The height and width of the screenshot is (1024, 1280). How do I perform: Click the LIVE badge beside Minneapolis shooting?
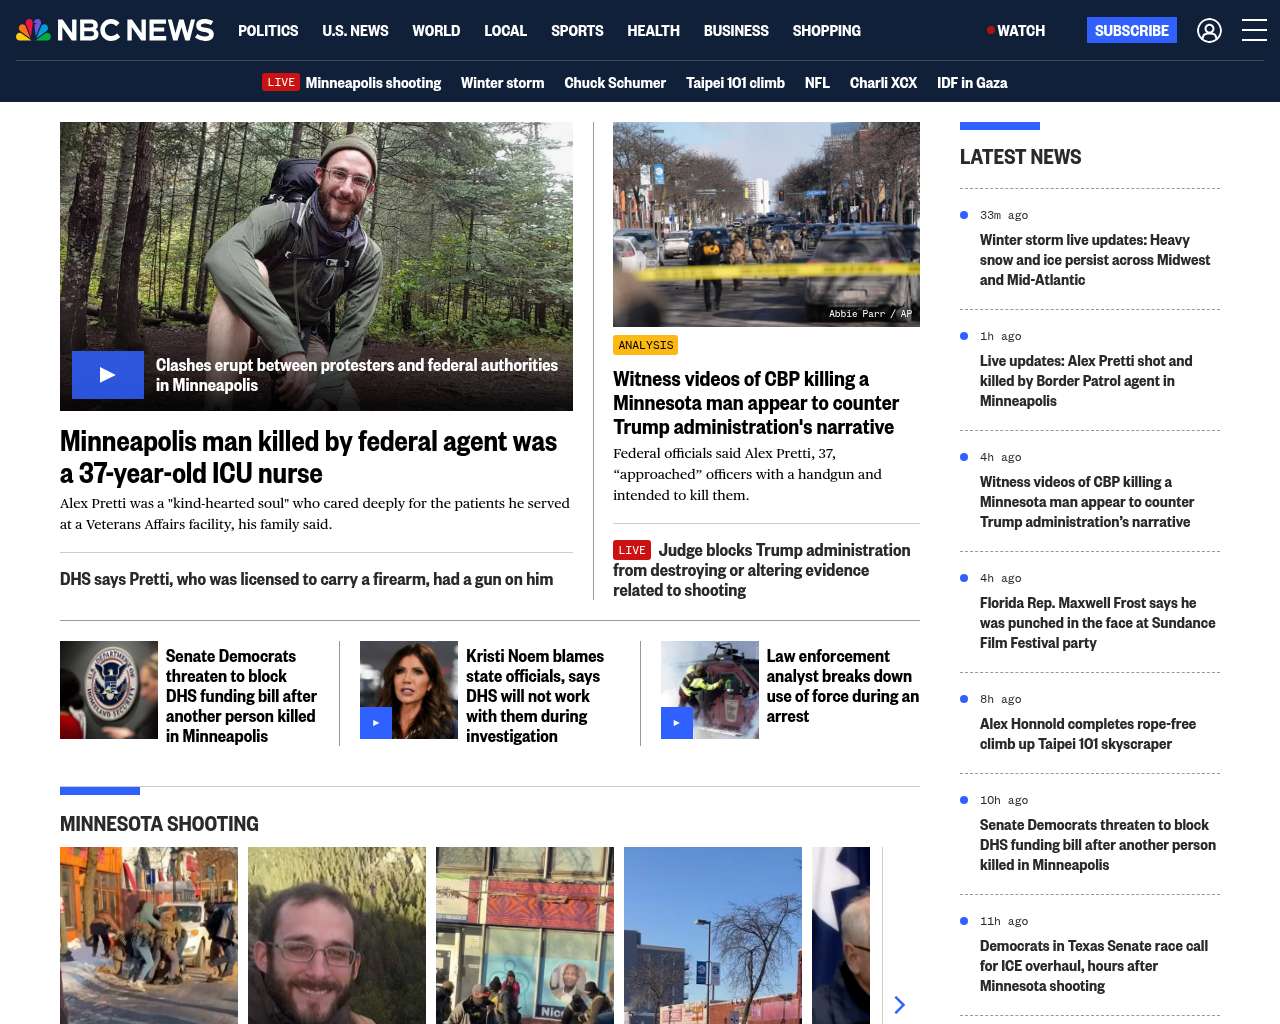281,82
